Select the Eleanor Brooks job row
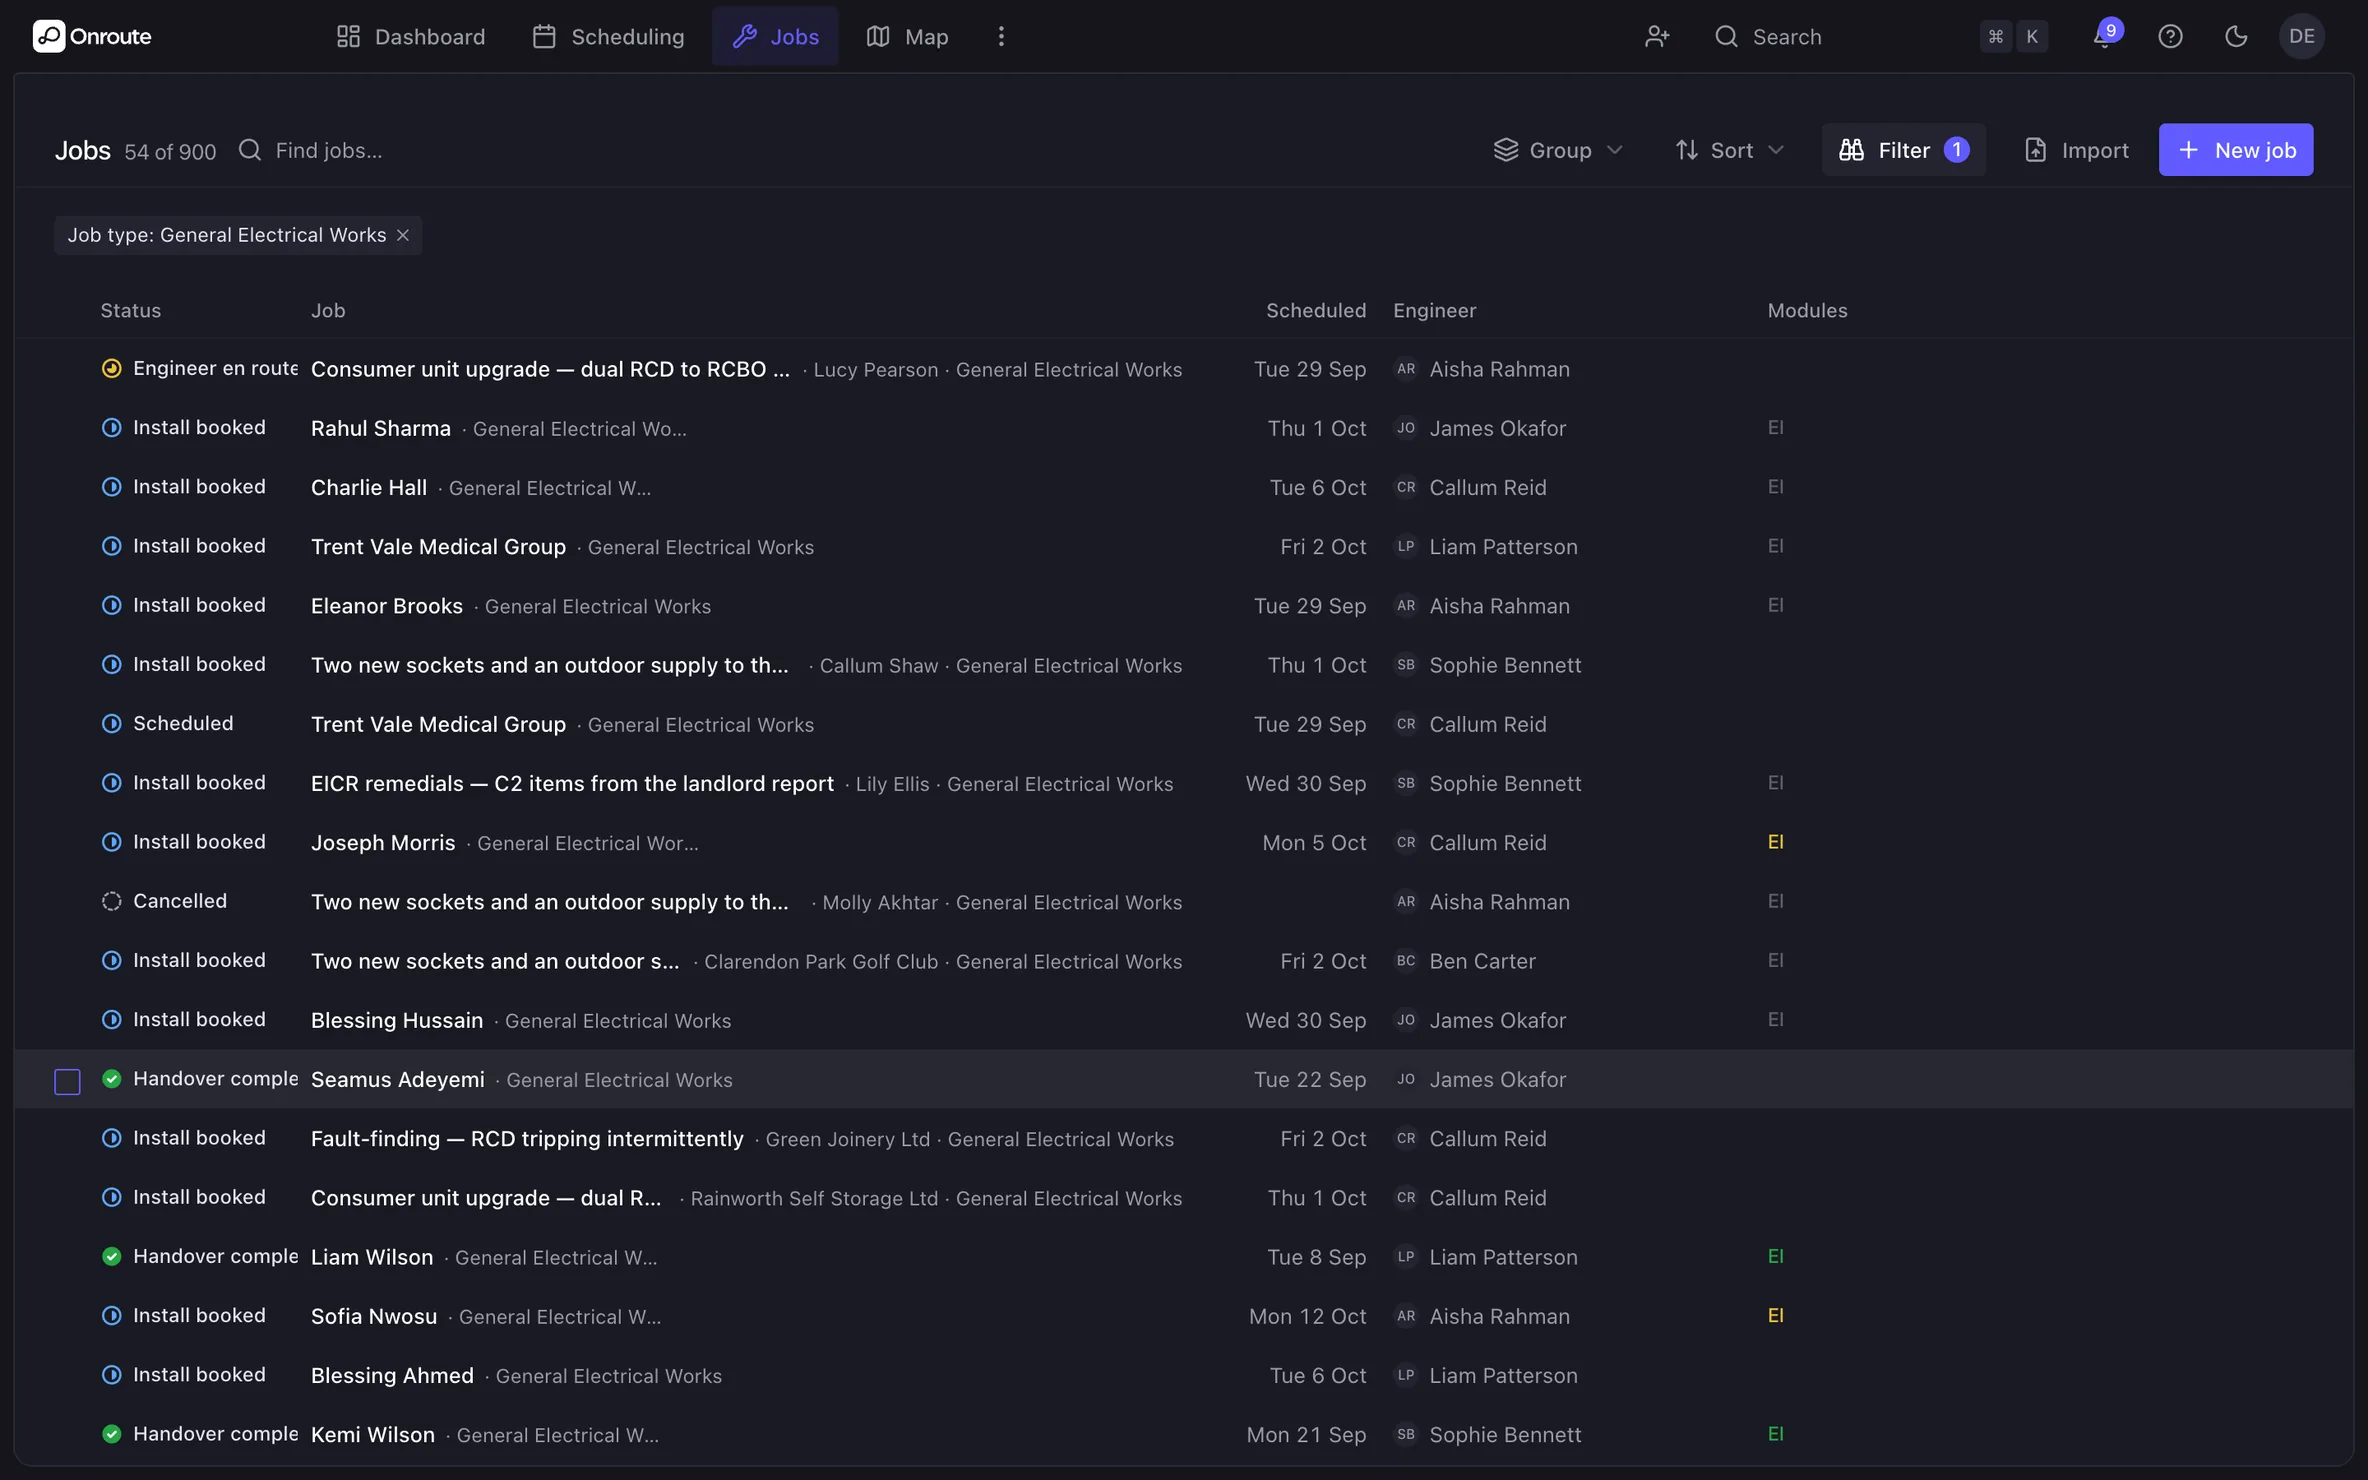This screenshot has height=1480, width=2368. pos(1184,605)
